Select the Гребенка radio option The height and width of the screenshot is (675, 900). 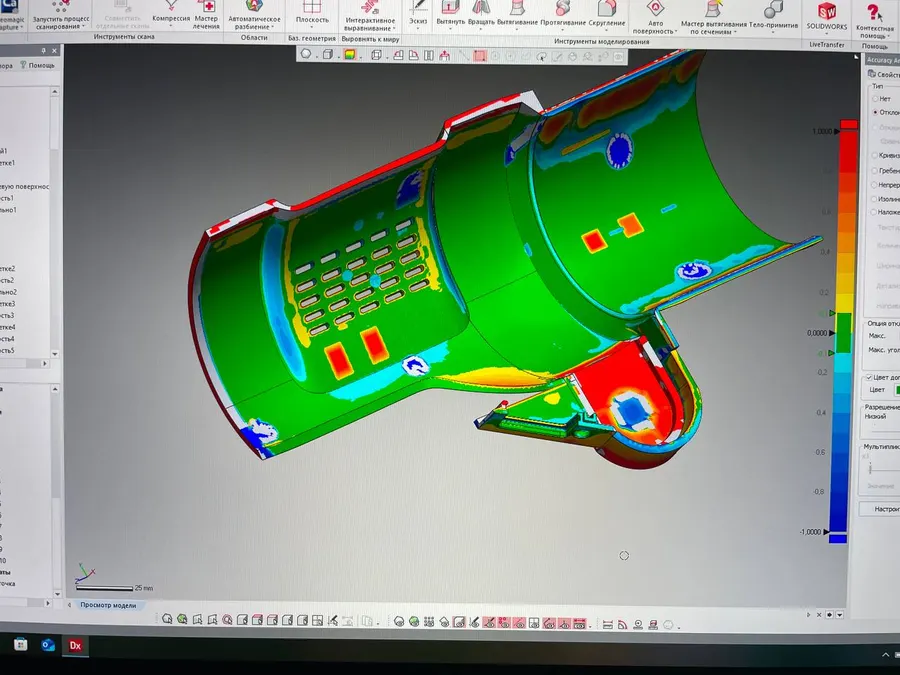pos(874,170)
